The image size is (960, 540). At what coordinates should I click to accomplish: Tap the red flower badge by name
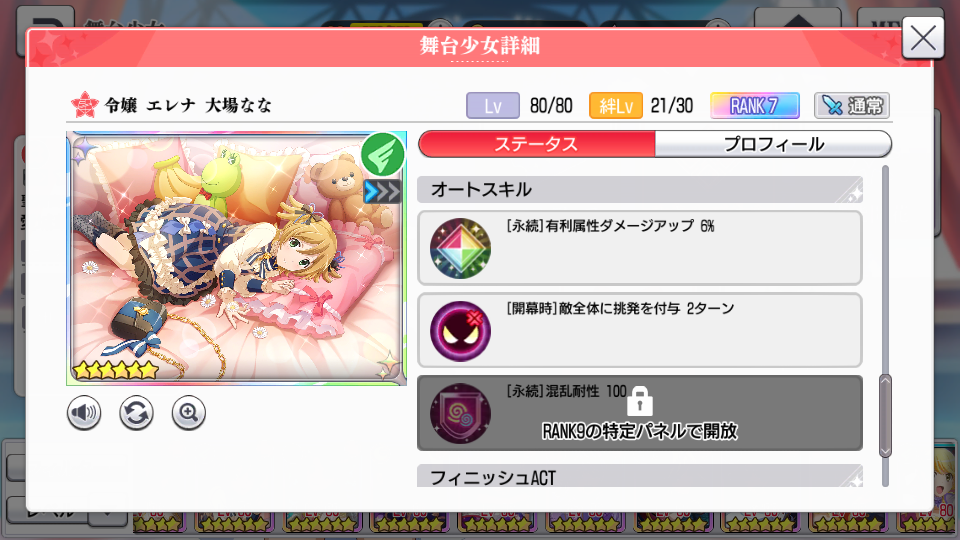point(84,105)
